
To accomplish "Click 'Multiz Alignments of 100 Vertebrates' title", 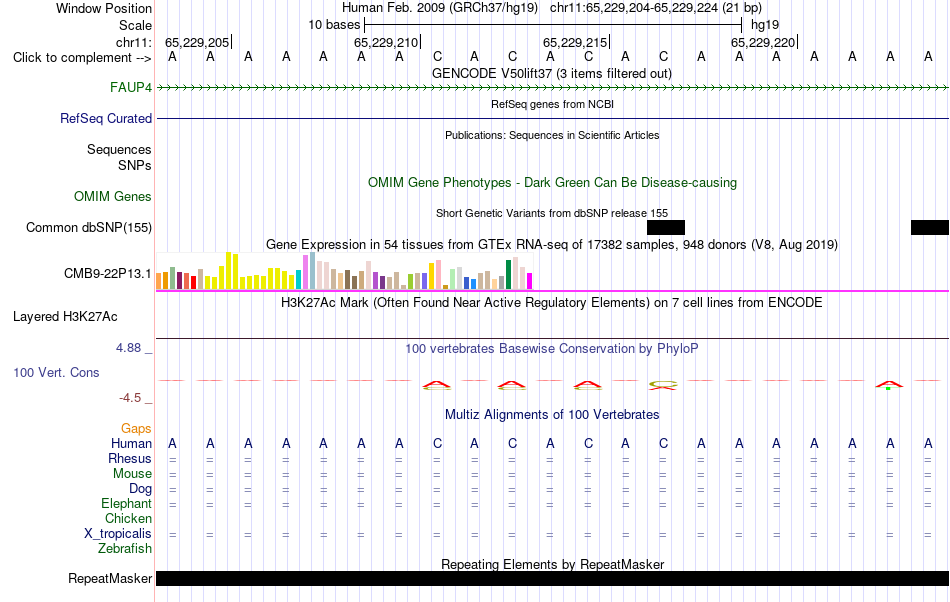I will coord(552,414).
